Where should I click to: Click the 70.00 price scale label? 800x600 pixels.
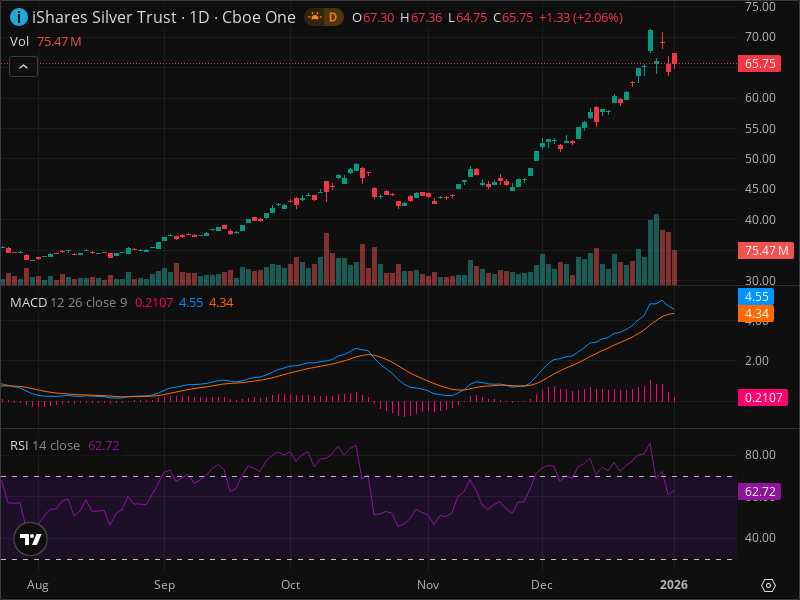760,37
